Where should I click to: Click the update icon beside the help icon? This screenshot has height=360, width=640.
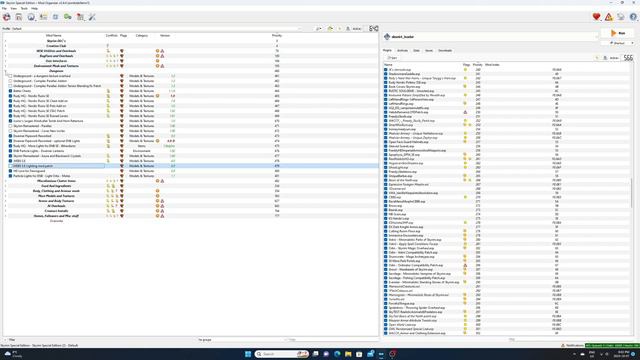tap(621, 17)
